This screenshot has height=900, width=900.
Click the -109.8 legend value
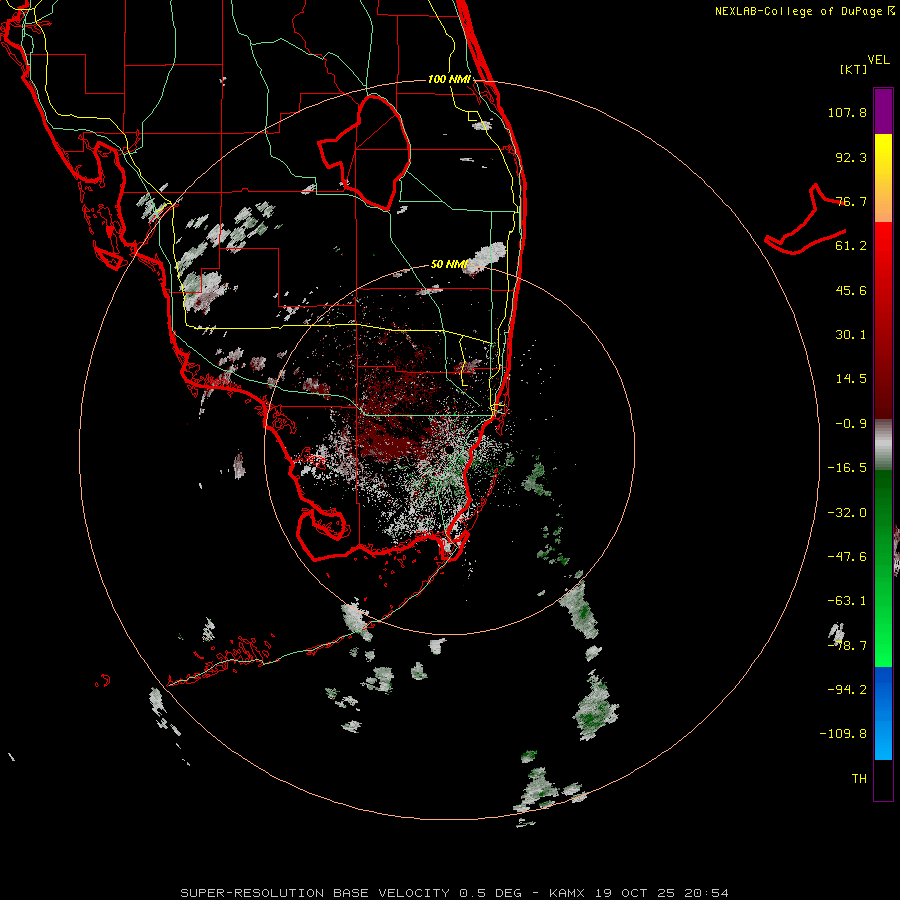coord(843,734)
